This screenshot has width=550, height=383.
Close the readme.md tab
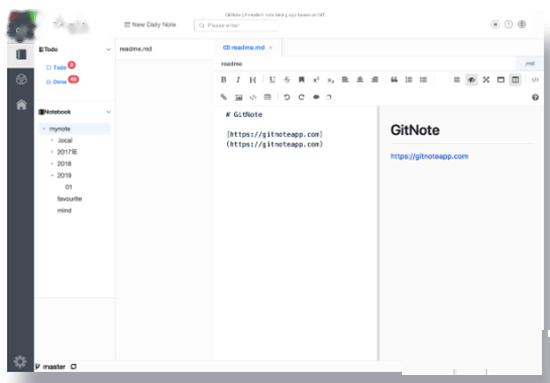pyautogui.click(x=270, y=48)
